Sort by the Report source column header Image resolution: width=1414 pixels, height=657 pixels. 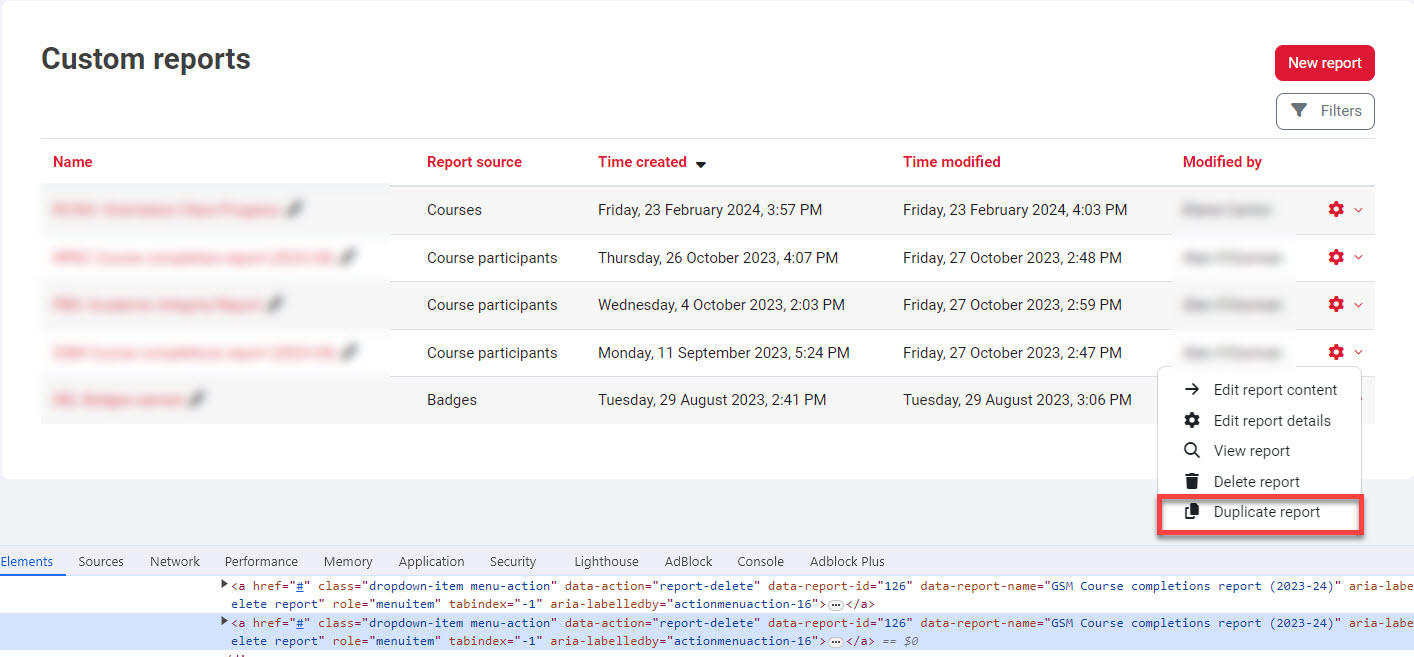474,162
